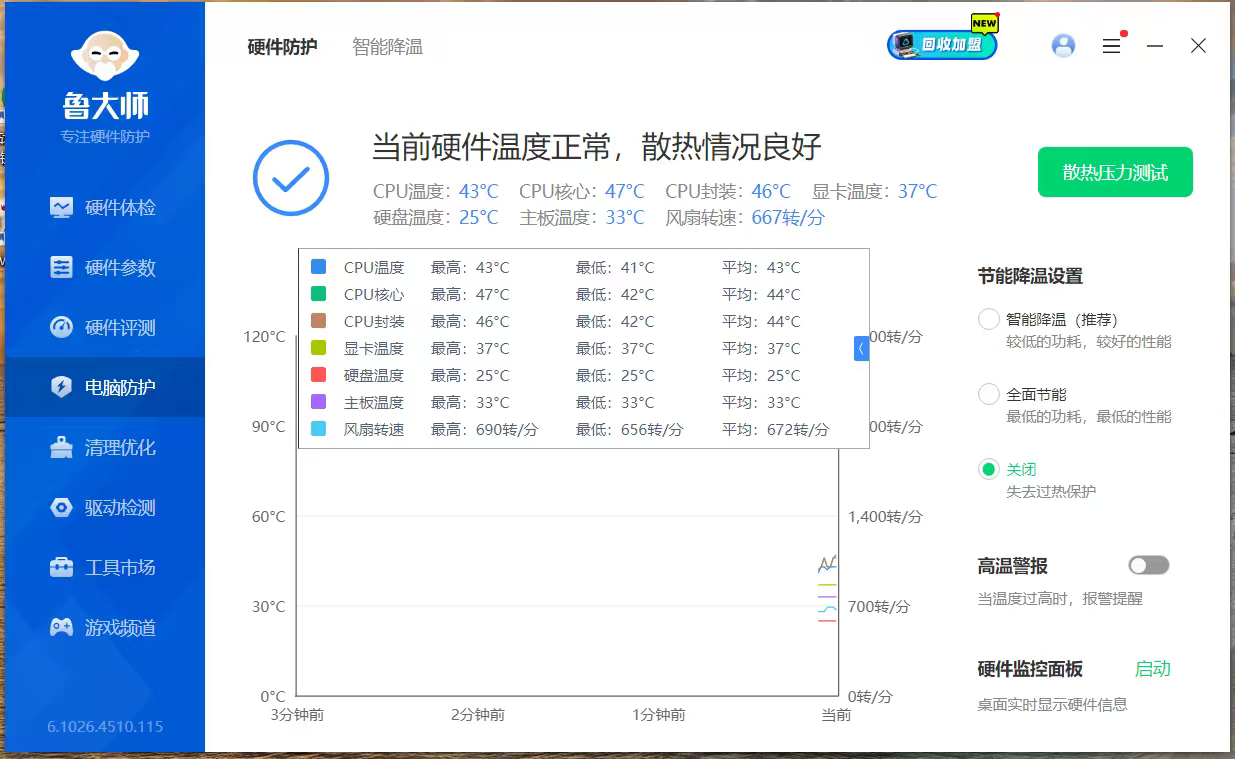Viewport: 1235px width, 759px height.
Task: Click the 回收加盟 promotion banner icon
Action: tap(941, 45)
